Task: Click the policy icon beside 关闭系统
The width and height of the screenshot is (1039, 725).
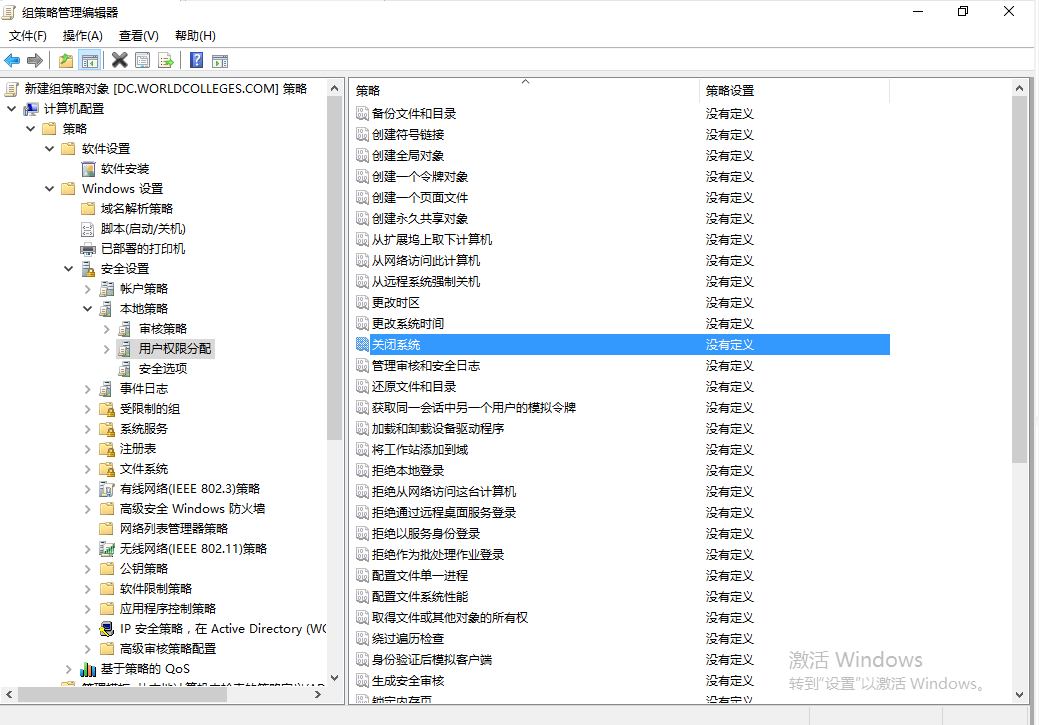Action: (362, 344)
